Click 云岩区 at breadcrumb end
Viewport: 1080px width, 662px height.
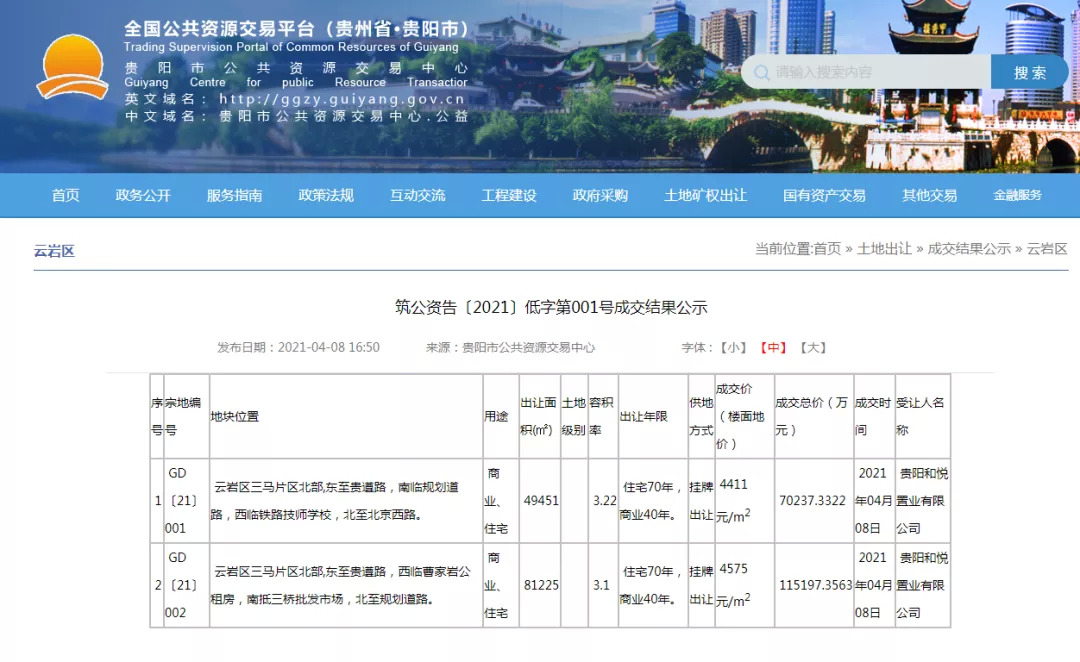[x=1047, y=249]
